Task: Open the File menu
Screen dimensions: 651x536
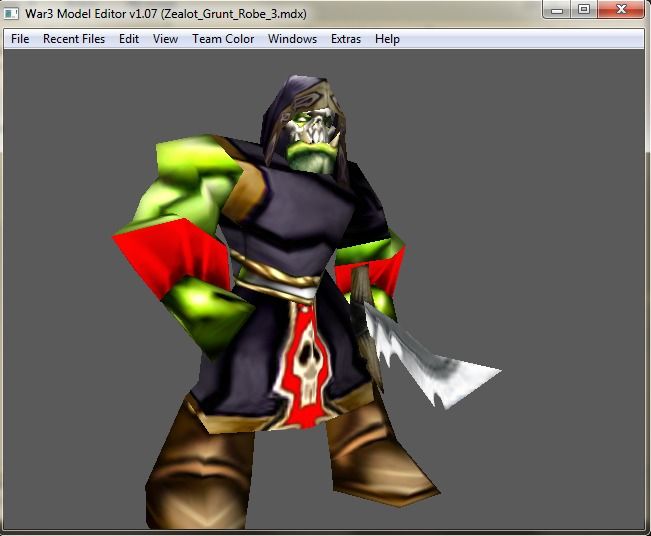Action: point(20,39)
